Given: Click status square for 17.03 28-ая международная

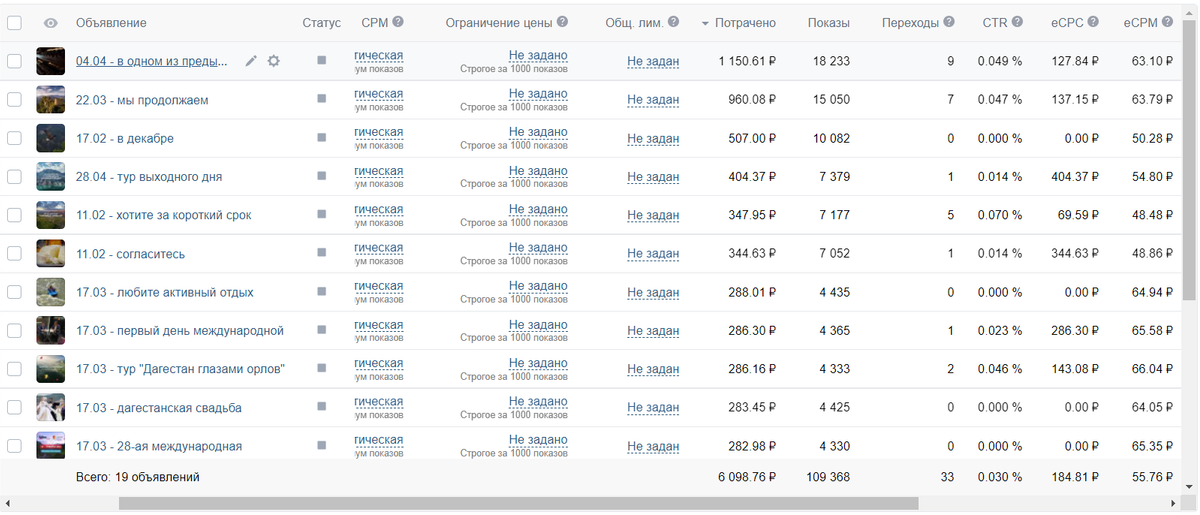Looking at the screenshot, I should [321, 446].
